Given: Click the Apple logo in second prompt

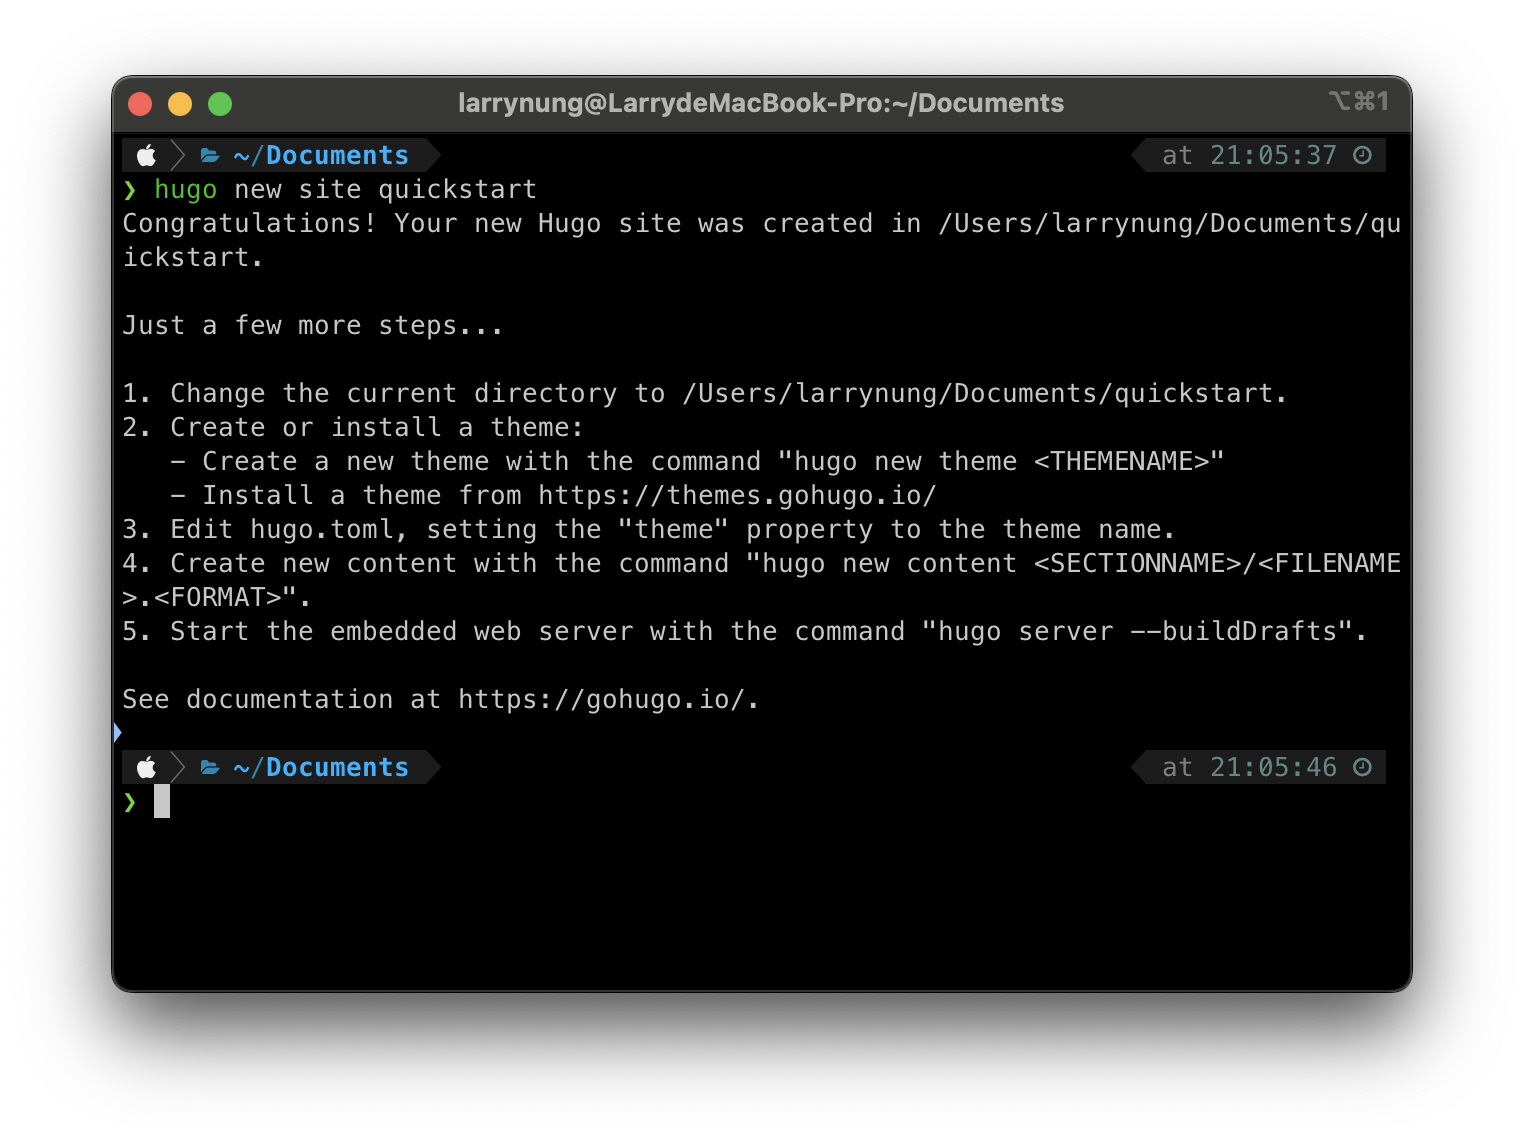Looking at the screenshot, I should pyautogui.click(x=147, y=767).
